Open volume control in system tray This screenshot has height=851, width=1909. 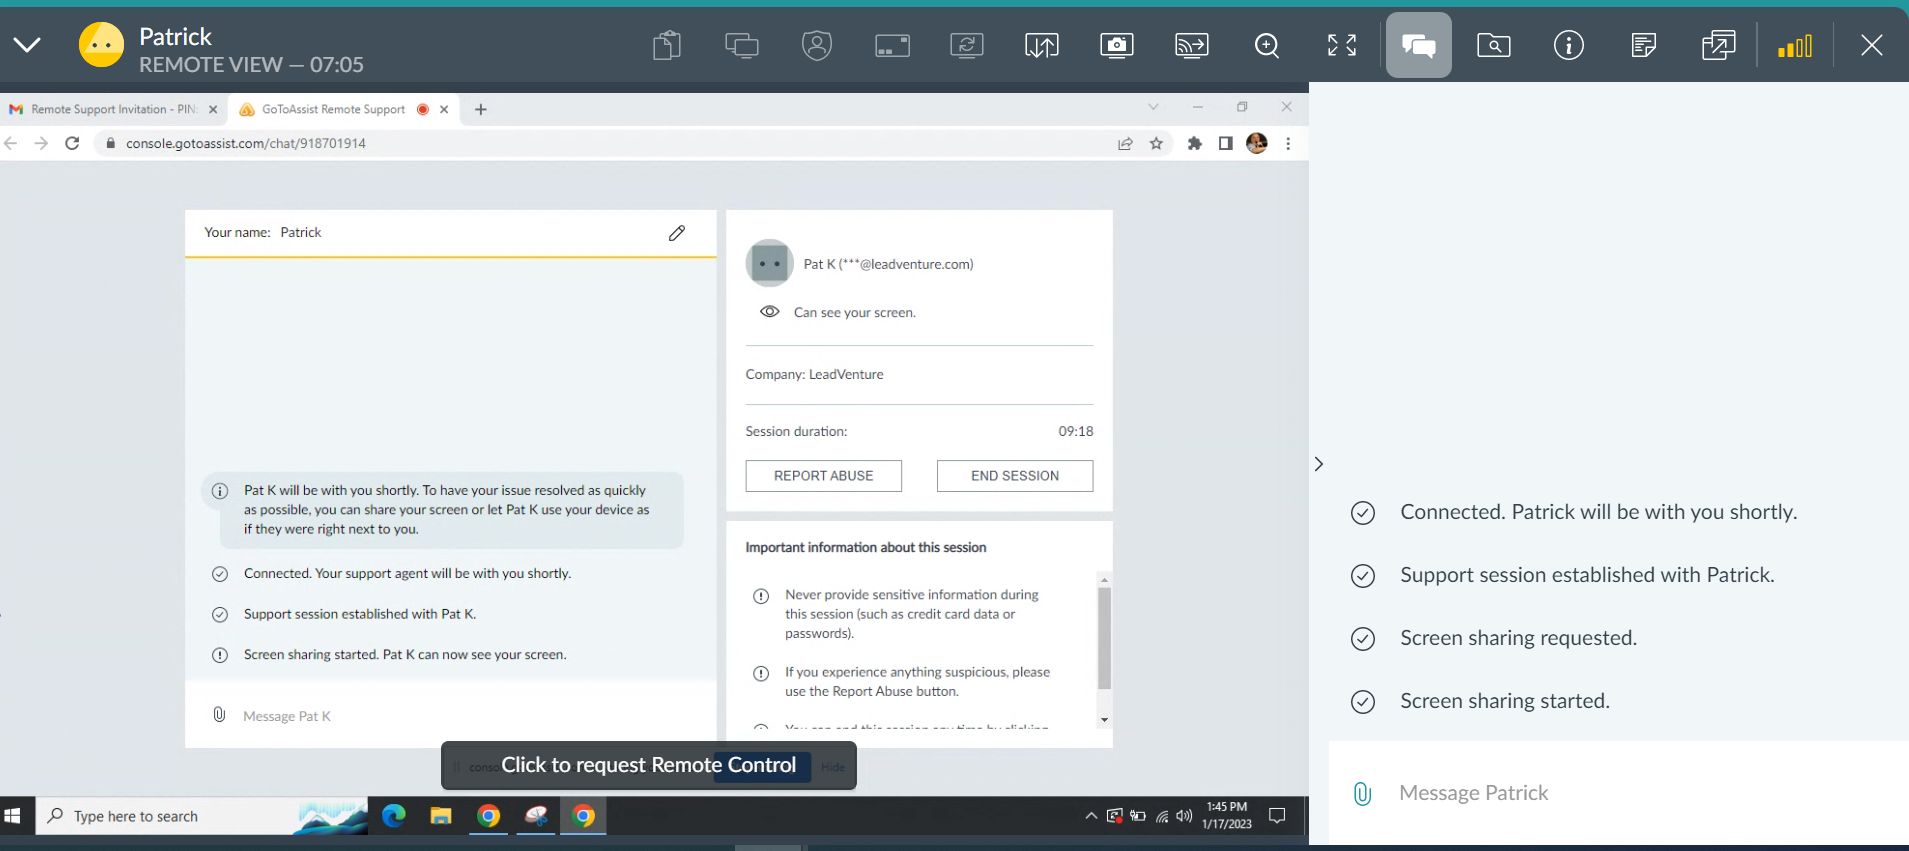pos(1184,816)
